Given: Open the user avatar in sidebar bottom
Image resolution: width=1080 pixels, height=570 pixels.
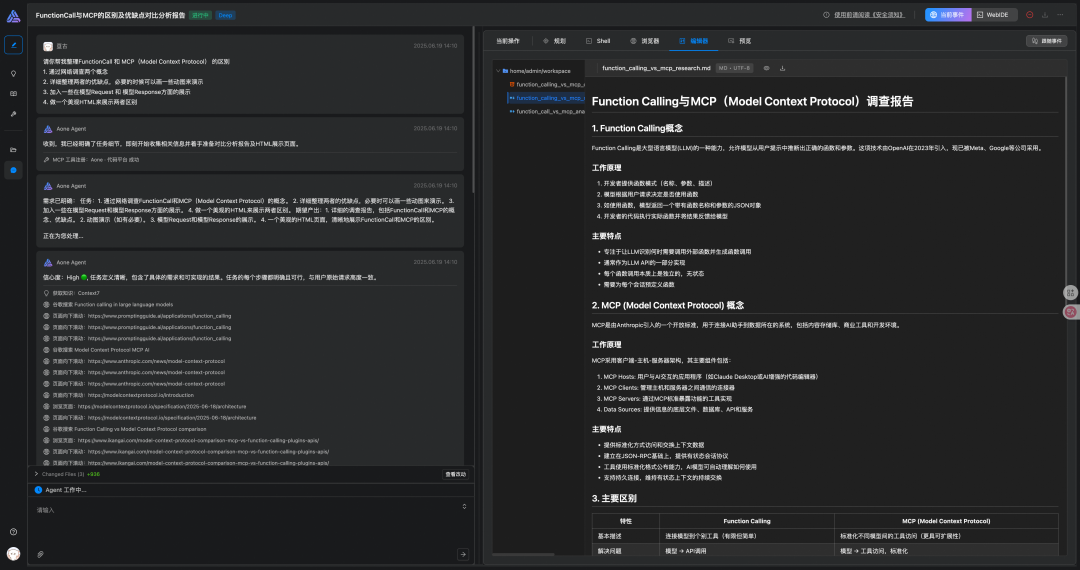Looking at the screenshot, I should pyautogui.click(x=13, y=553).
